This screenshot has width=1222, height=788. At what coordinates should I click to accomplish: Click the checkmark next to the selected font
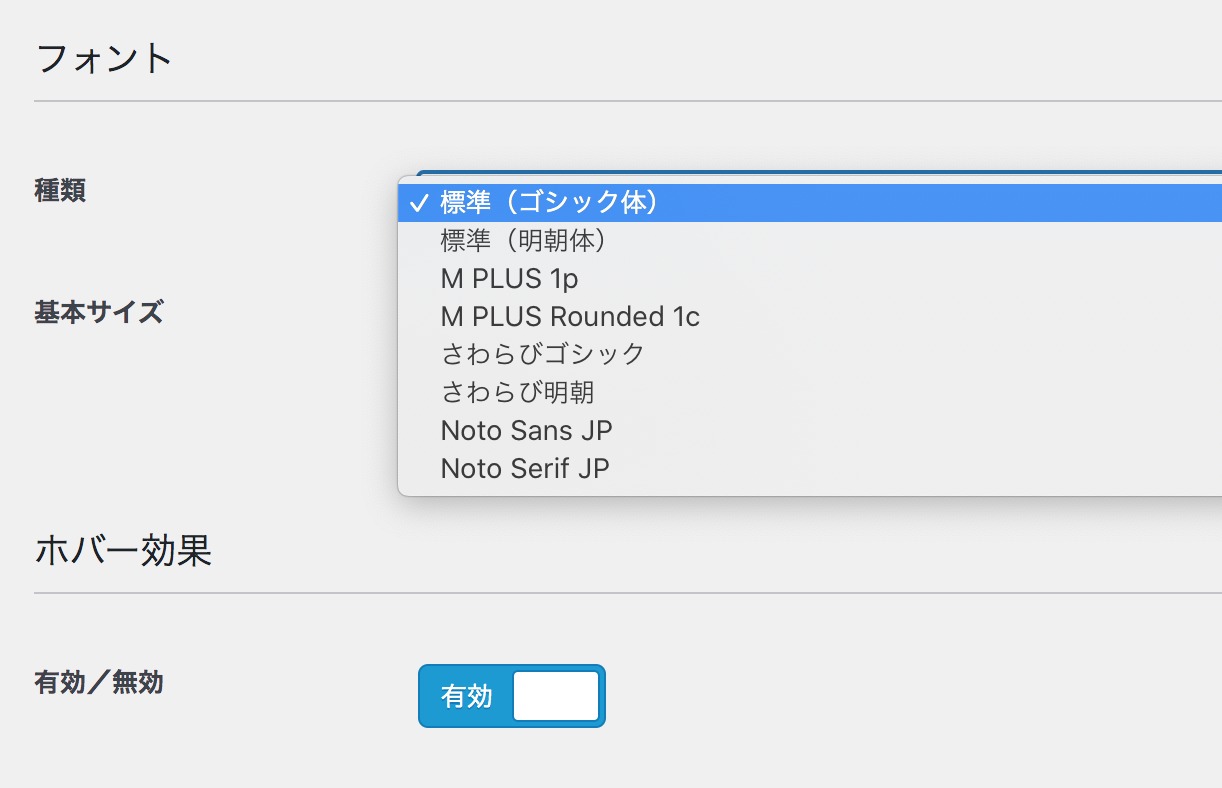tap(419, 202)
